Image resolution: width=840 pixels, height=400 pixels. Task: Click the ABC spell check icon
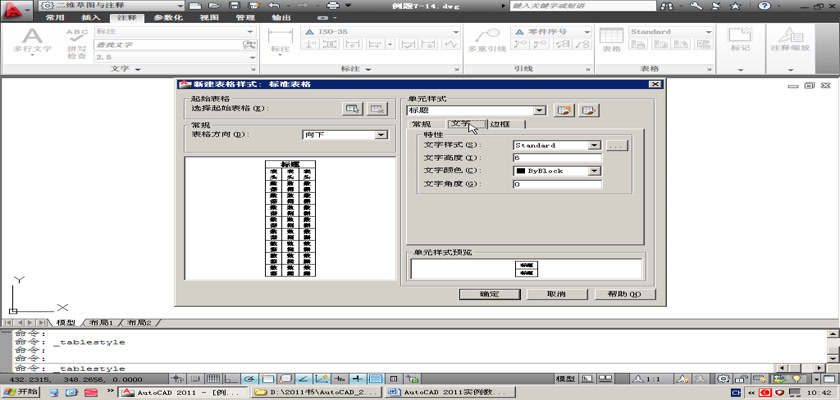(x=77, y=35)
